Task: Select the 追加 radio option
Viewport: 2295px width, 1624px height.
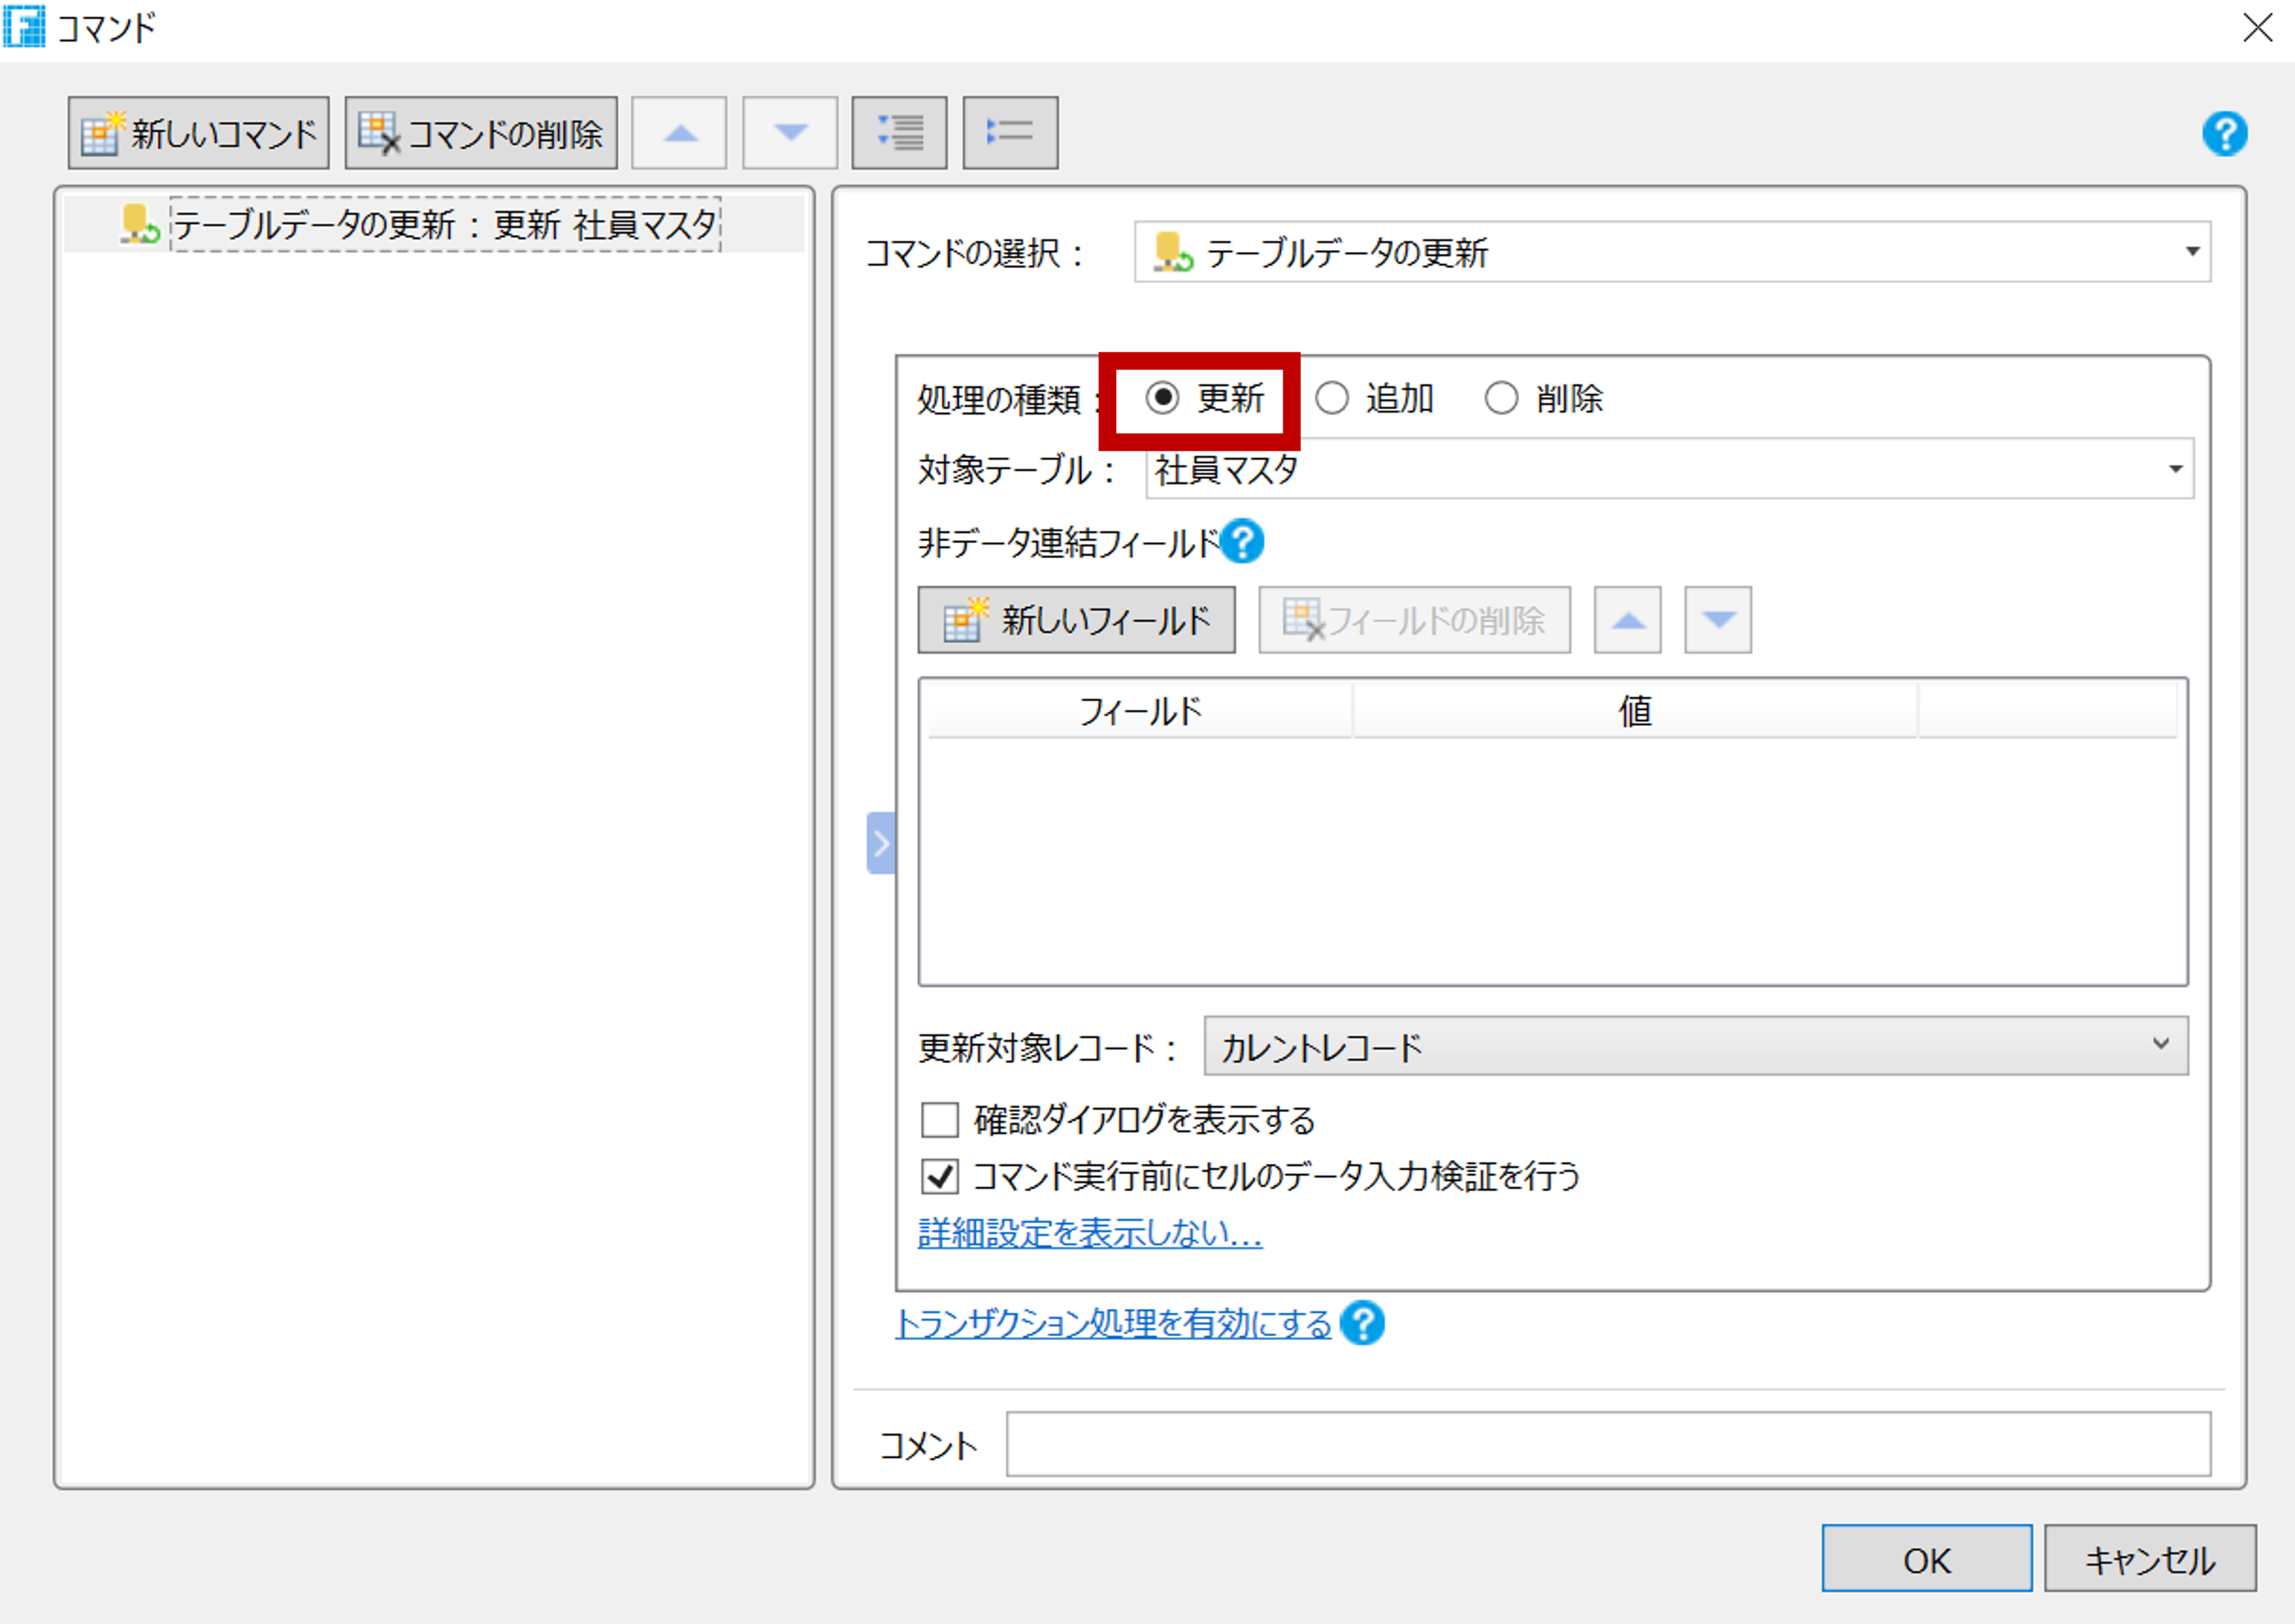Action: click(x=1332, y=398)
